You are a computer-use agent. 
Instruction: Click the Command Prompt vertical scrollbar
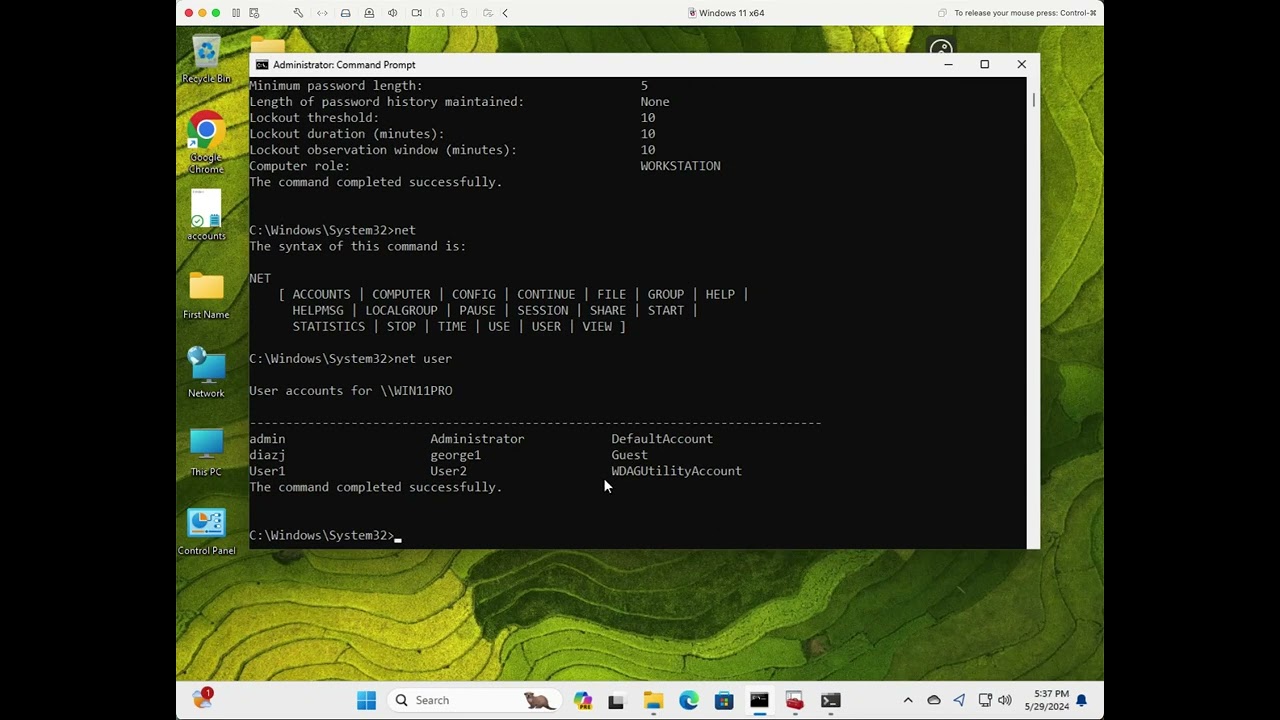click(x=1033, y=312)
